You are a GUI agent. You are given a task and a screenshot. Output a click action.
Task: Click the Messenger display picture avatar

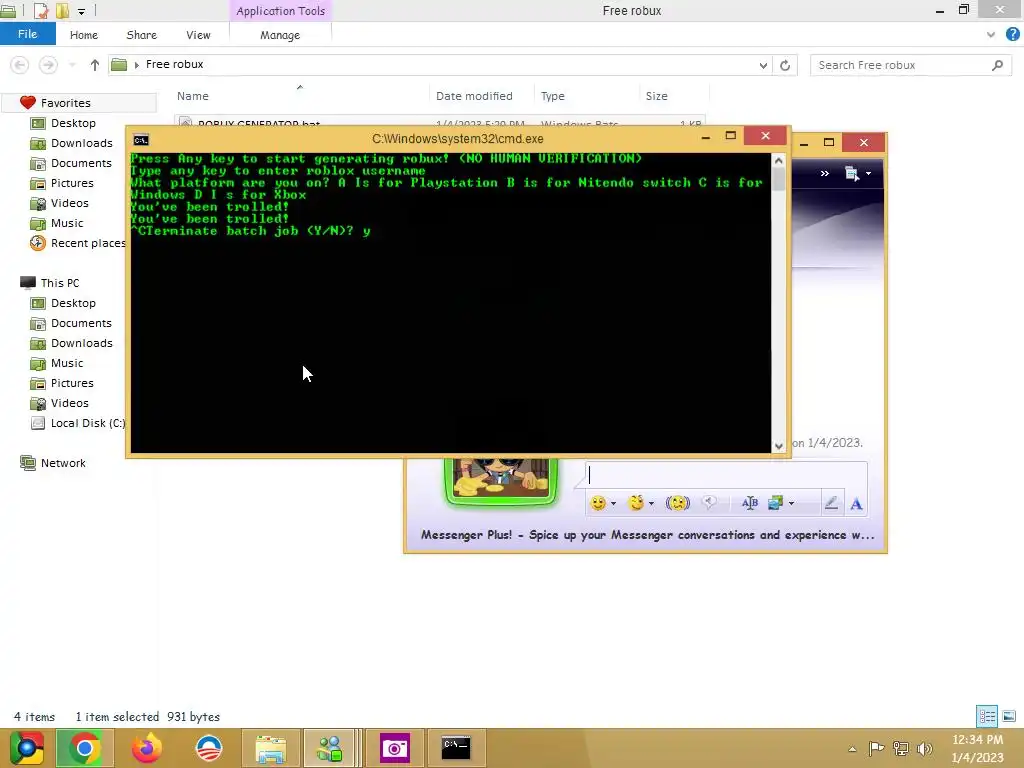point(501,481)
